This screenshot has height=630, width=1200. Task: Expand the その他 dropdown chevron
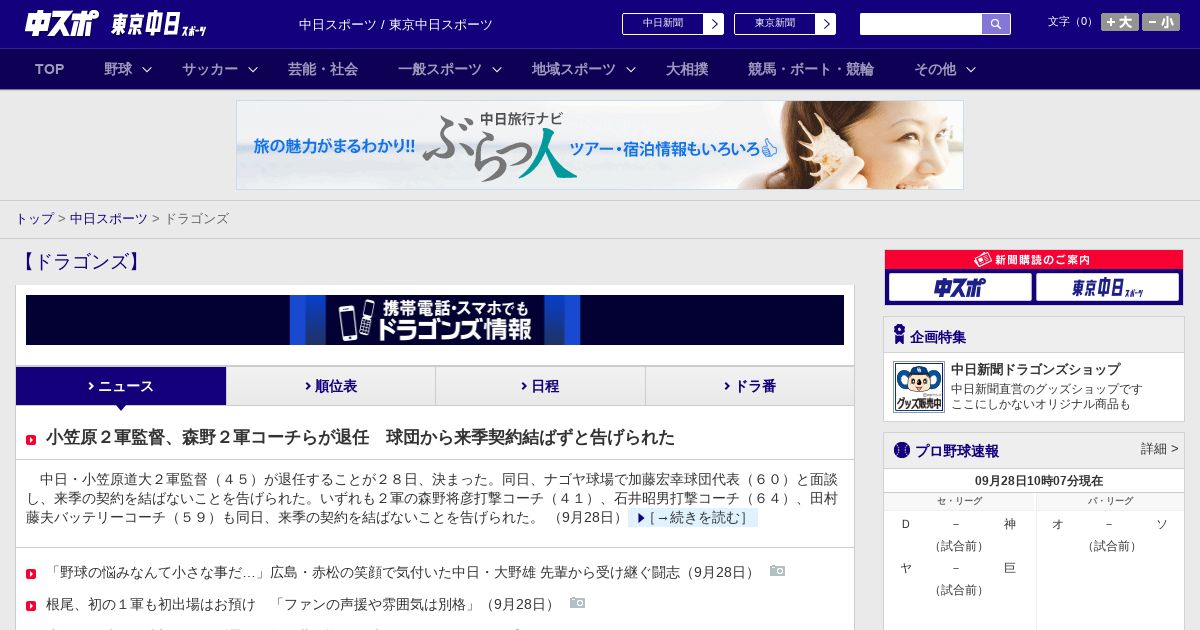point(971,69)
